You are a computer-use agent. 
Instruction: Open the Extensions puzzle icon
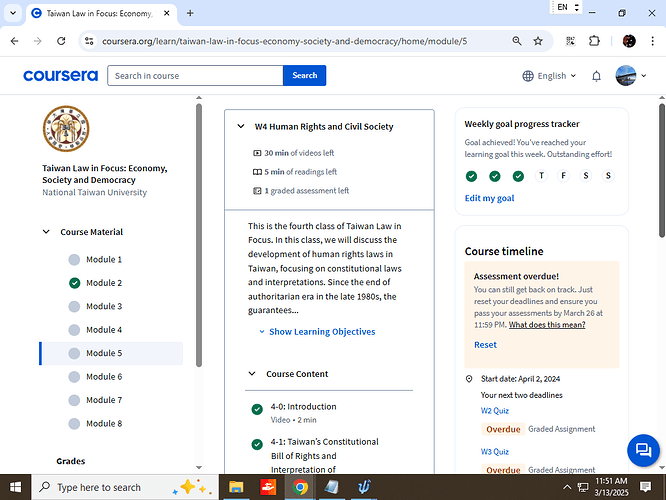click(x=594, y=41)
